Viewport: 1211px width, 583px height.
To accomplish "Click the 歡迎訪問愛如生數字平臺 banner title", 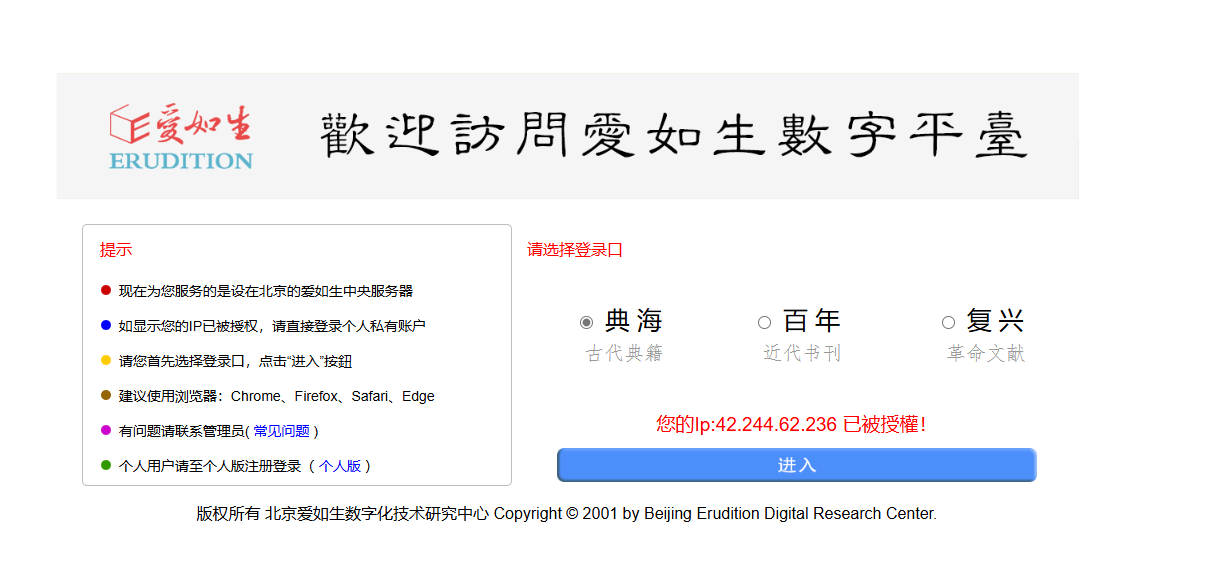I will (674, 136).
